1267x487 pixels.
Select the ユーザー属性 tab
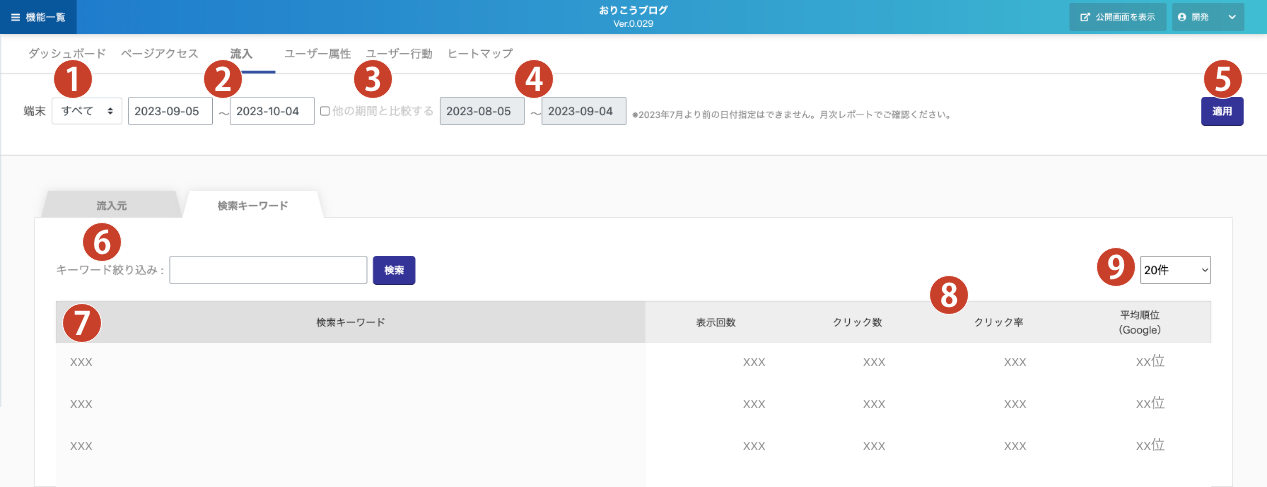coord(317,53)
